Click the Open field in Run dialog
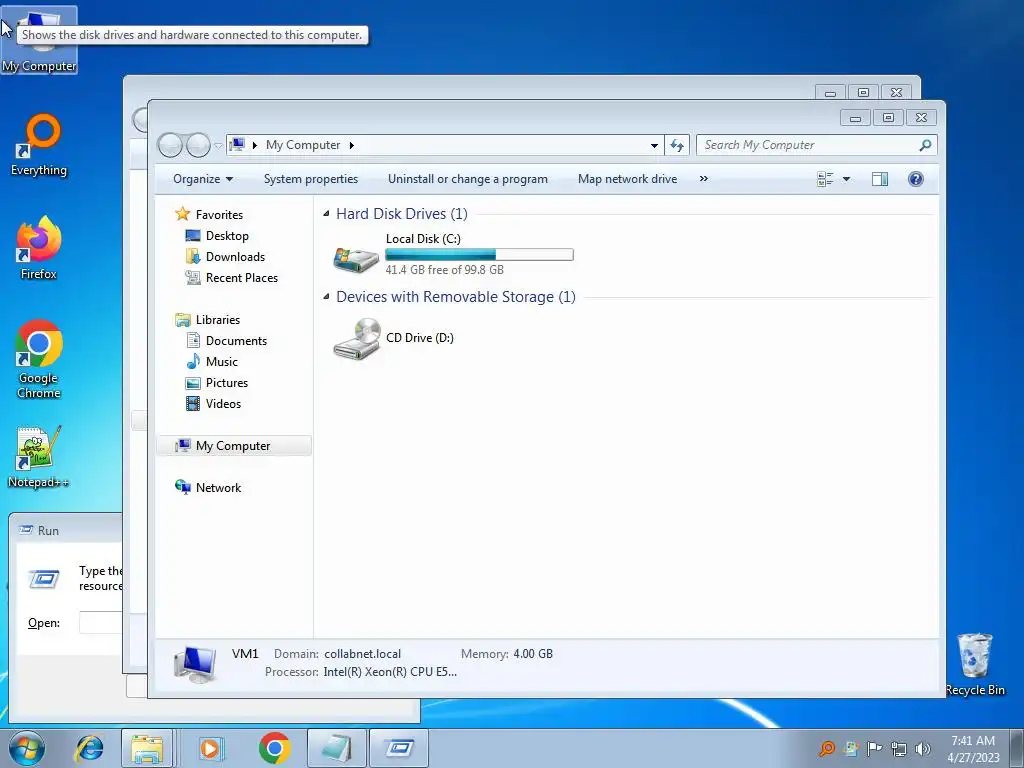Viewport: 1024px width, 768px height. coord(101,622)
